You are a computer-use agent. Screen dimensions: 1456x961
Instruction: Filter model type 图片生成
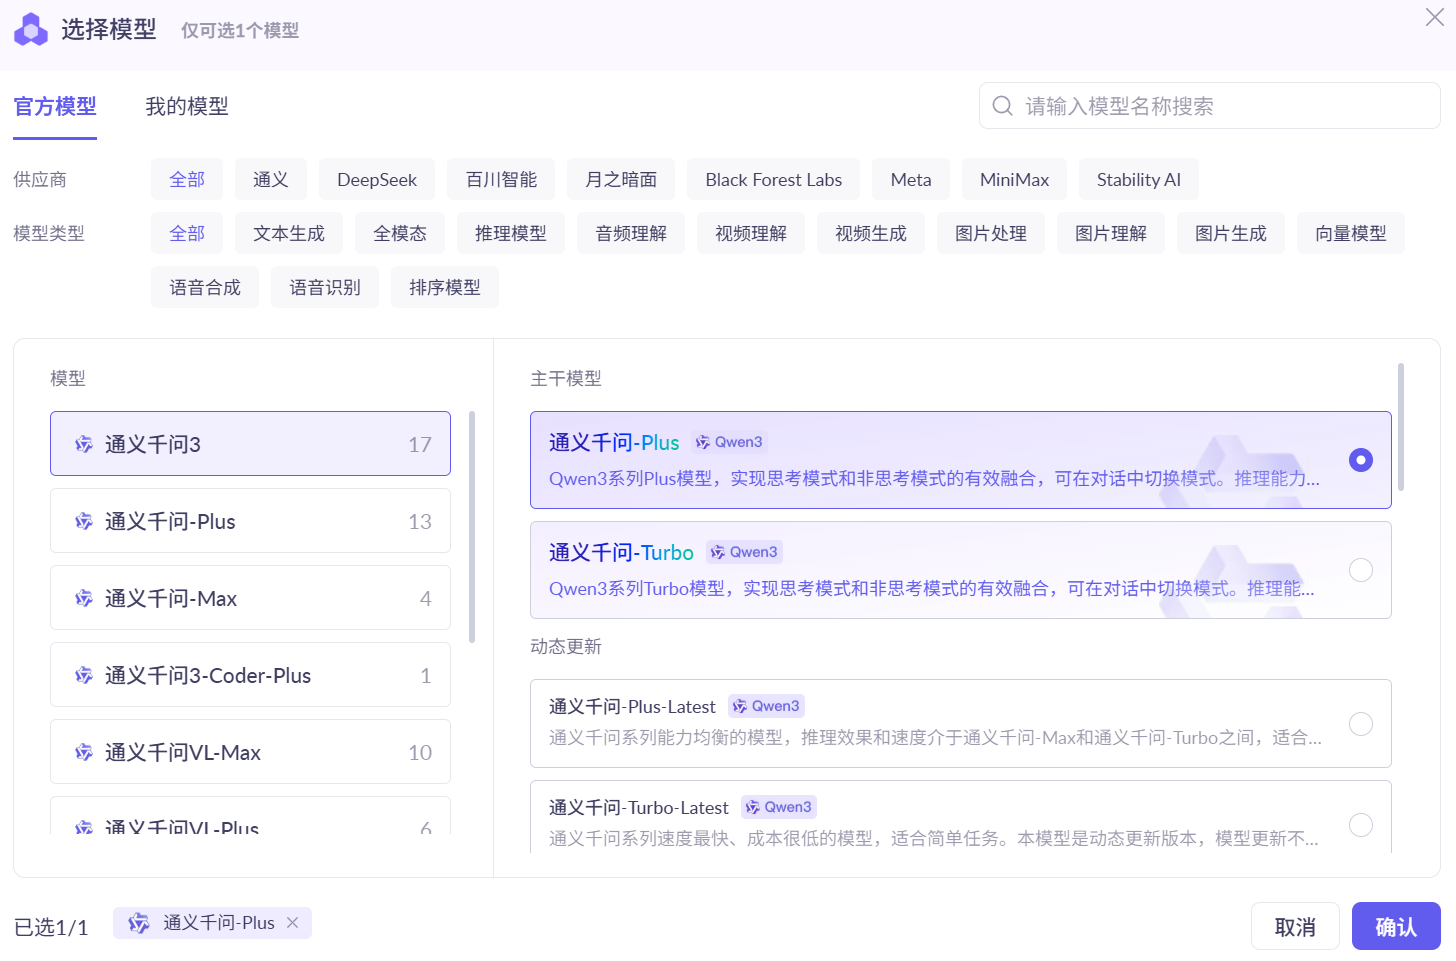(1231, 233)
